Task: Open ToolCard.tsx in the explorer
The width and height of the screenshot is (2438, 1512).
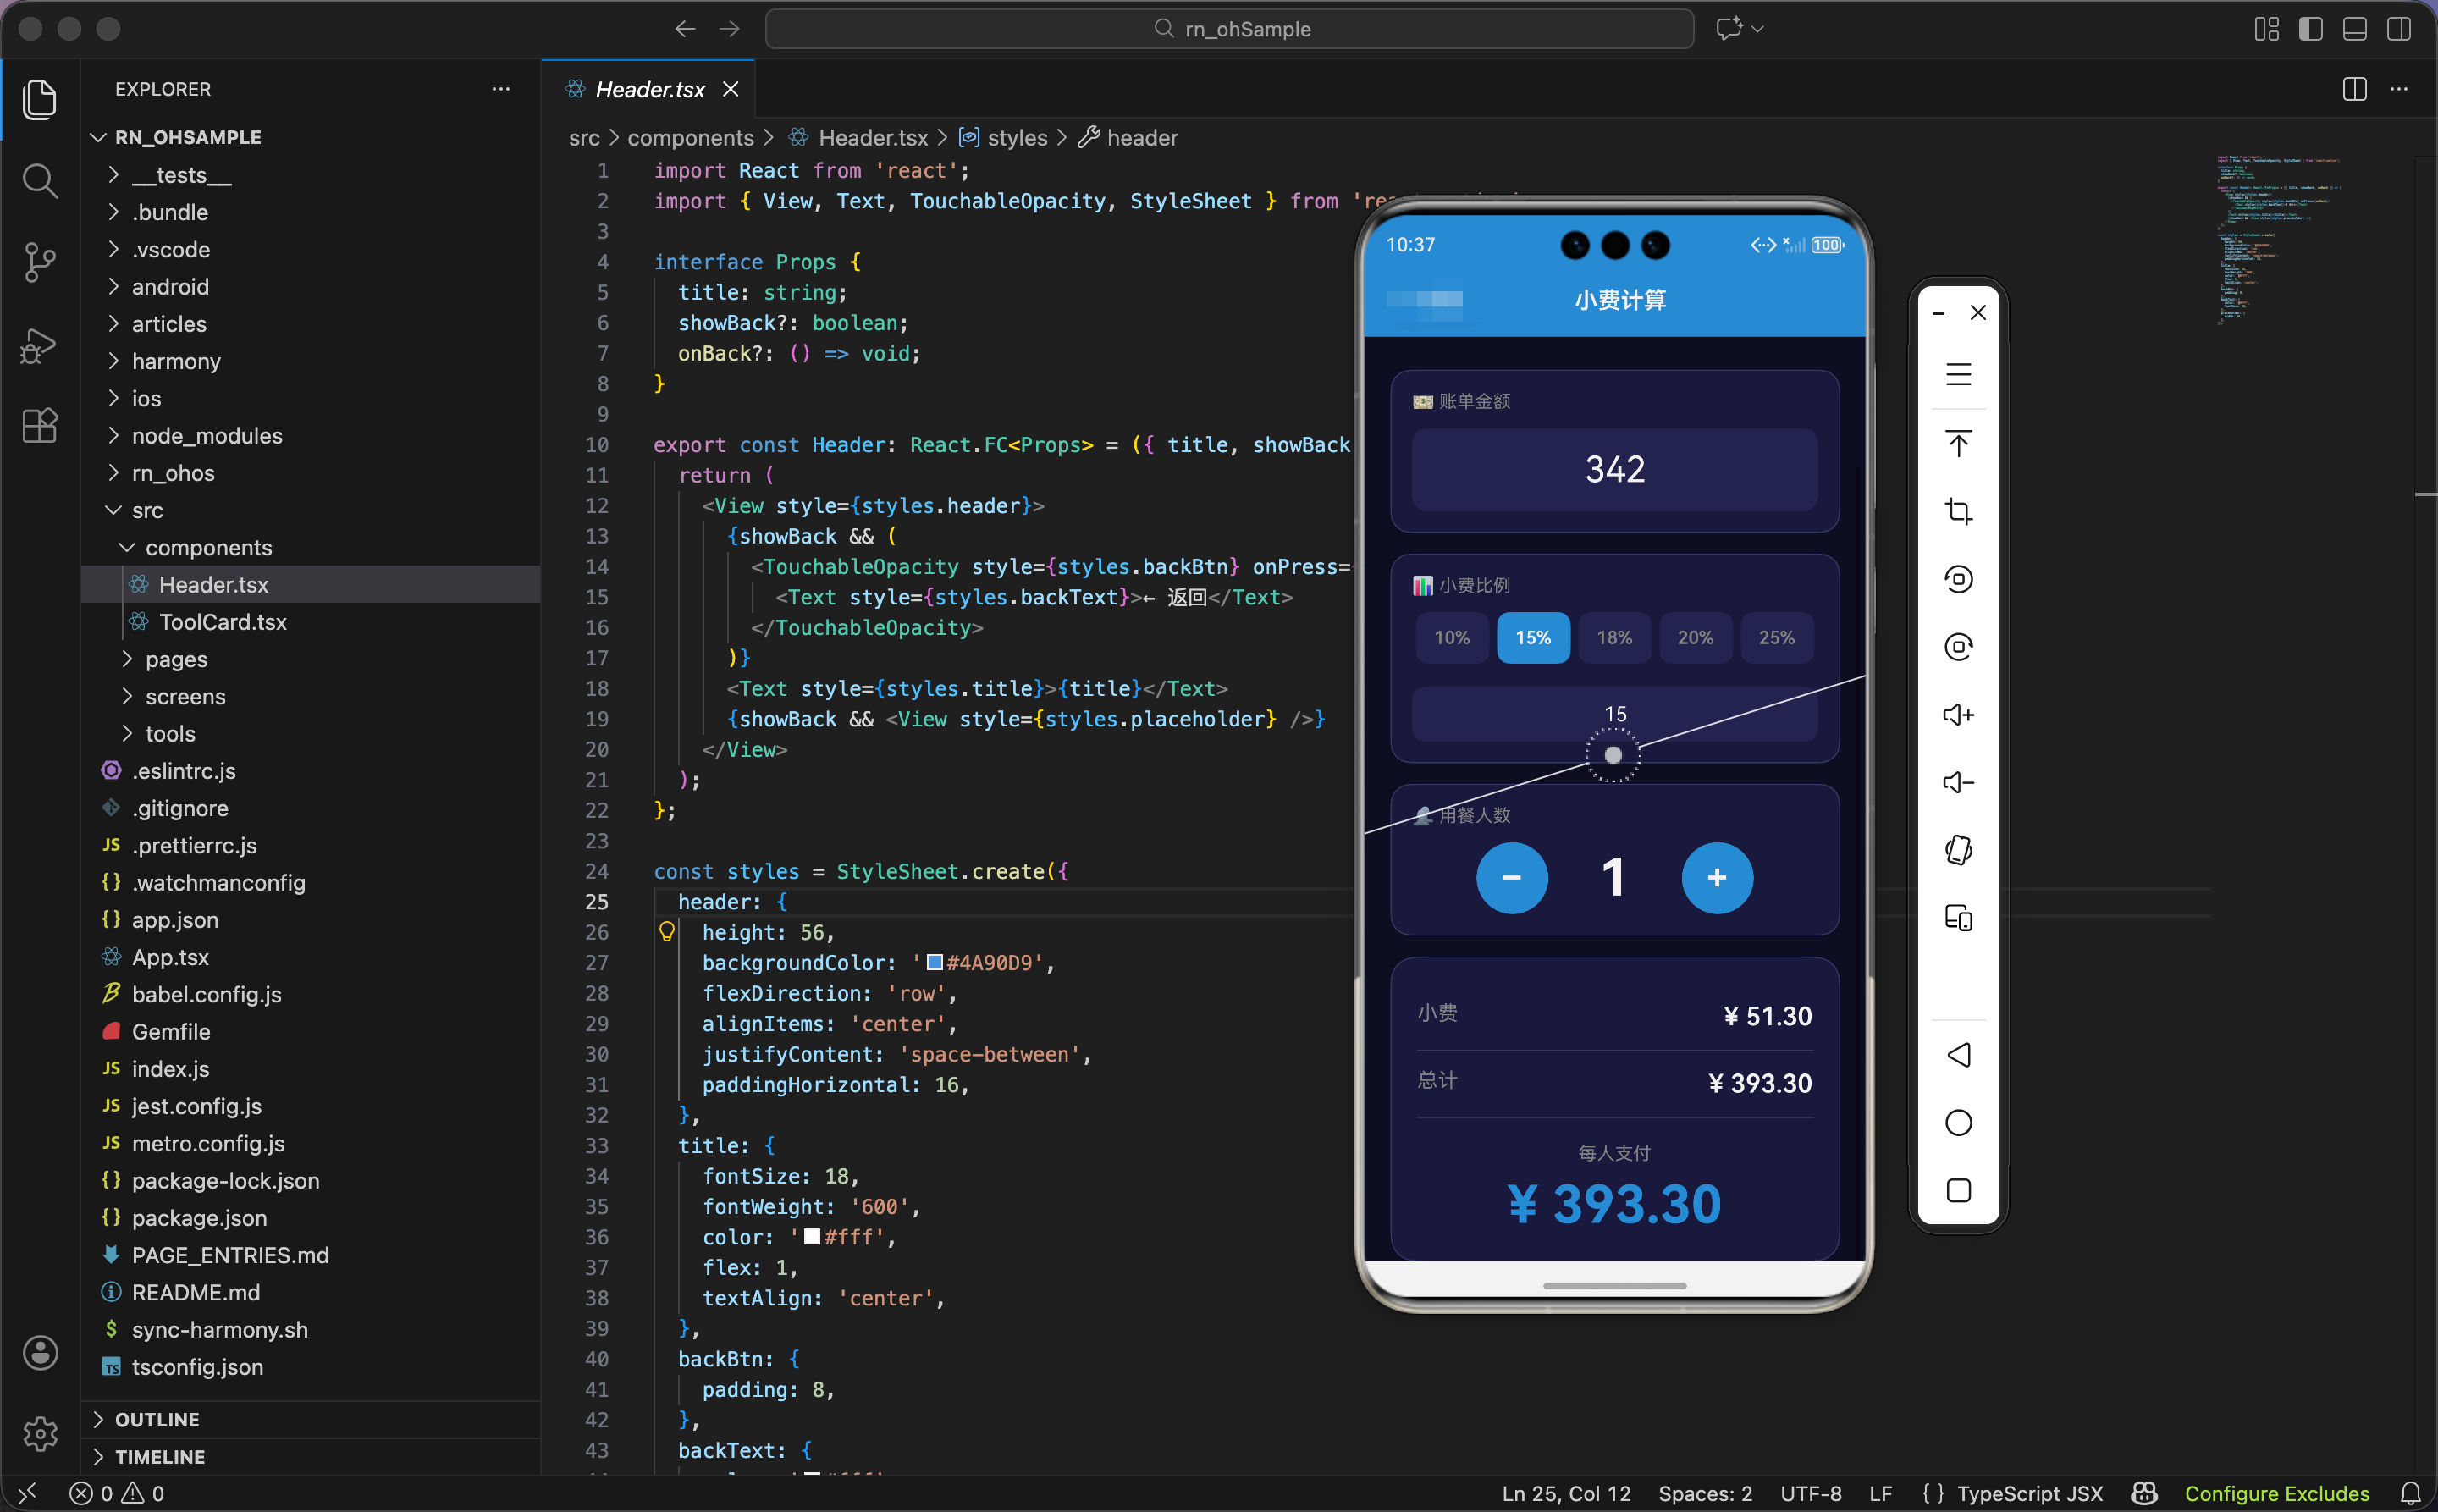Action: tap(310, 622)
